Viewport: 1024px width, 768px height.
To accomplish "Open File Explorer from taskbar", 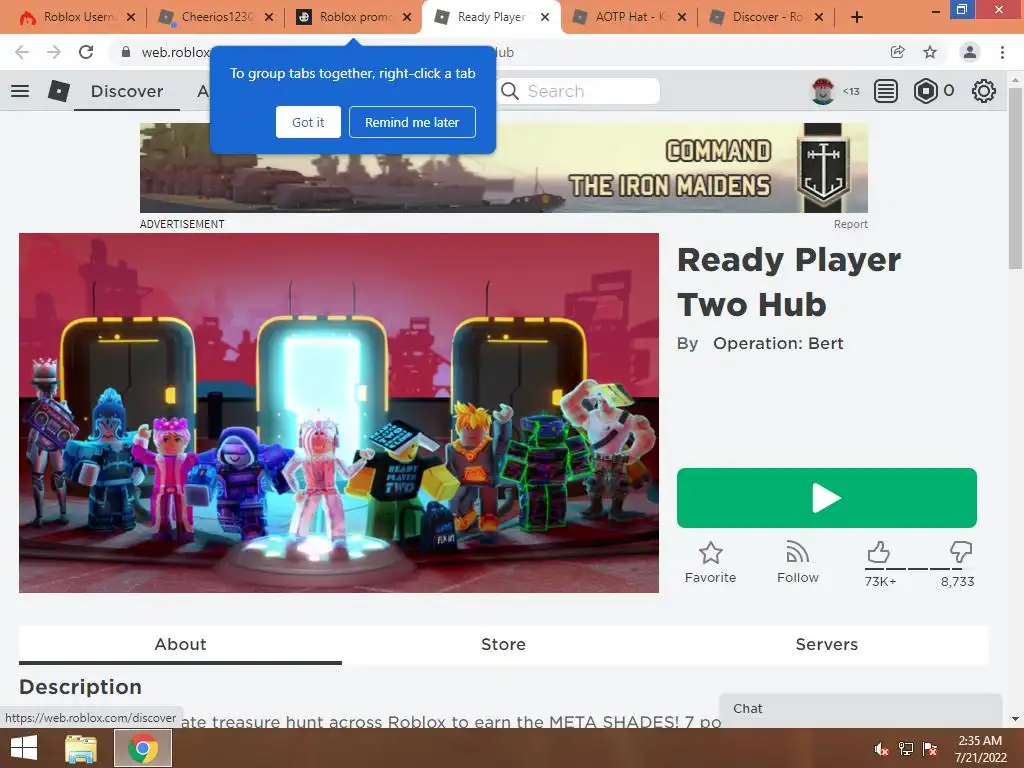I will (x=81, y=748).
